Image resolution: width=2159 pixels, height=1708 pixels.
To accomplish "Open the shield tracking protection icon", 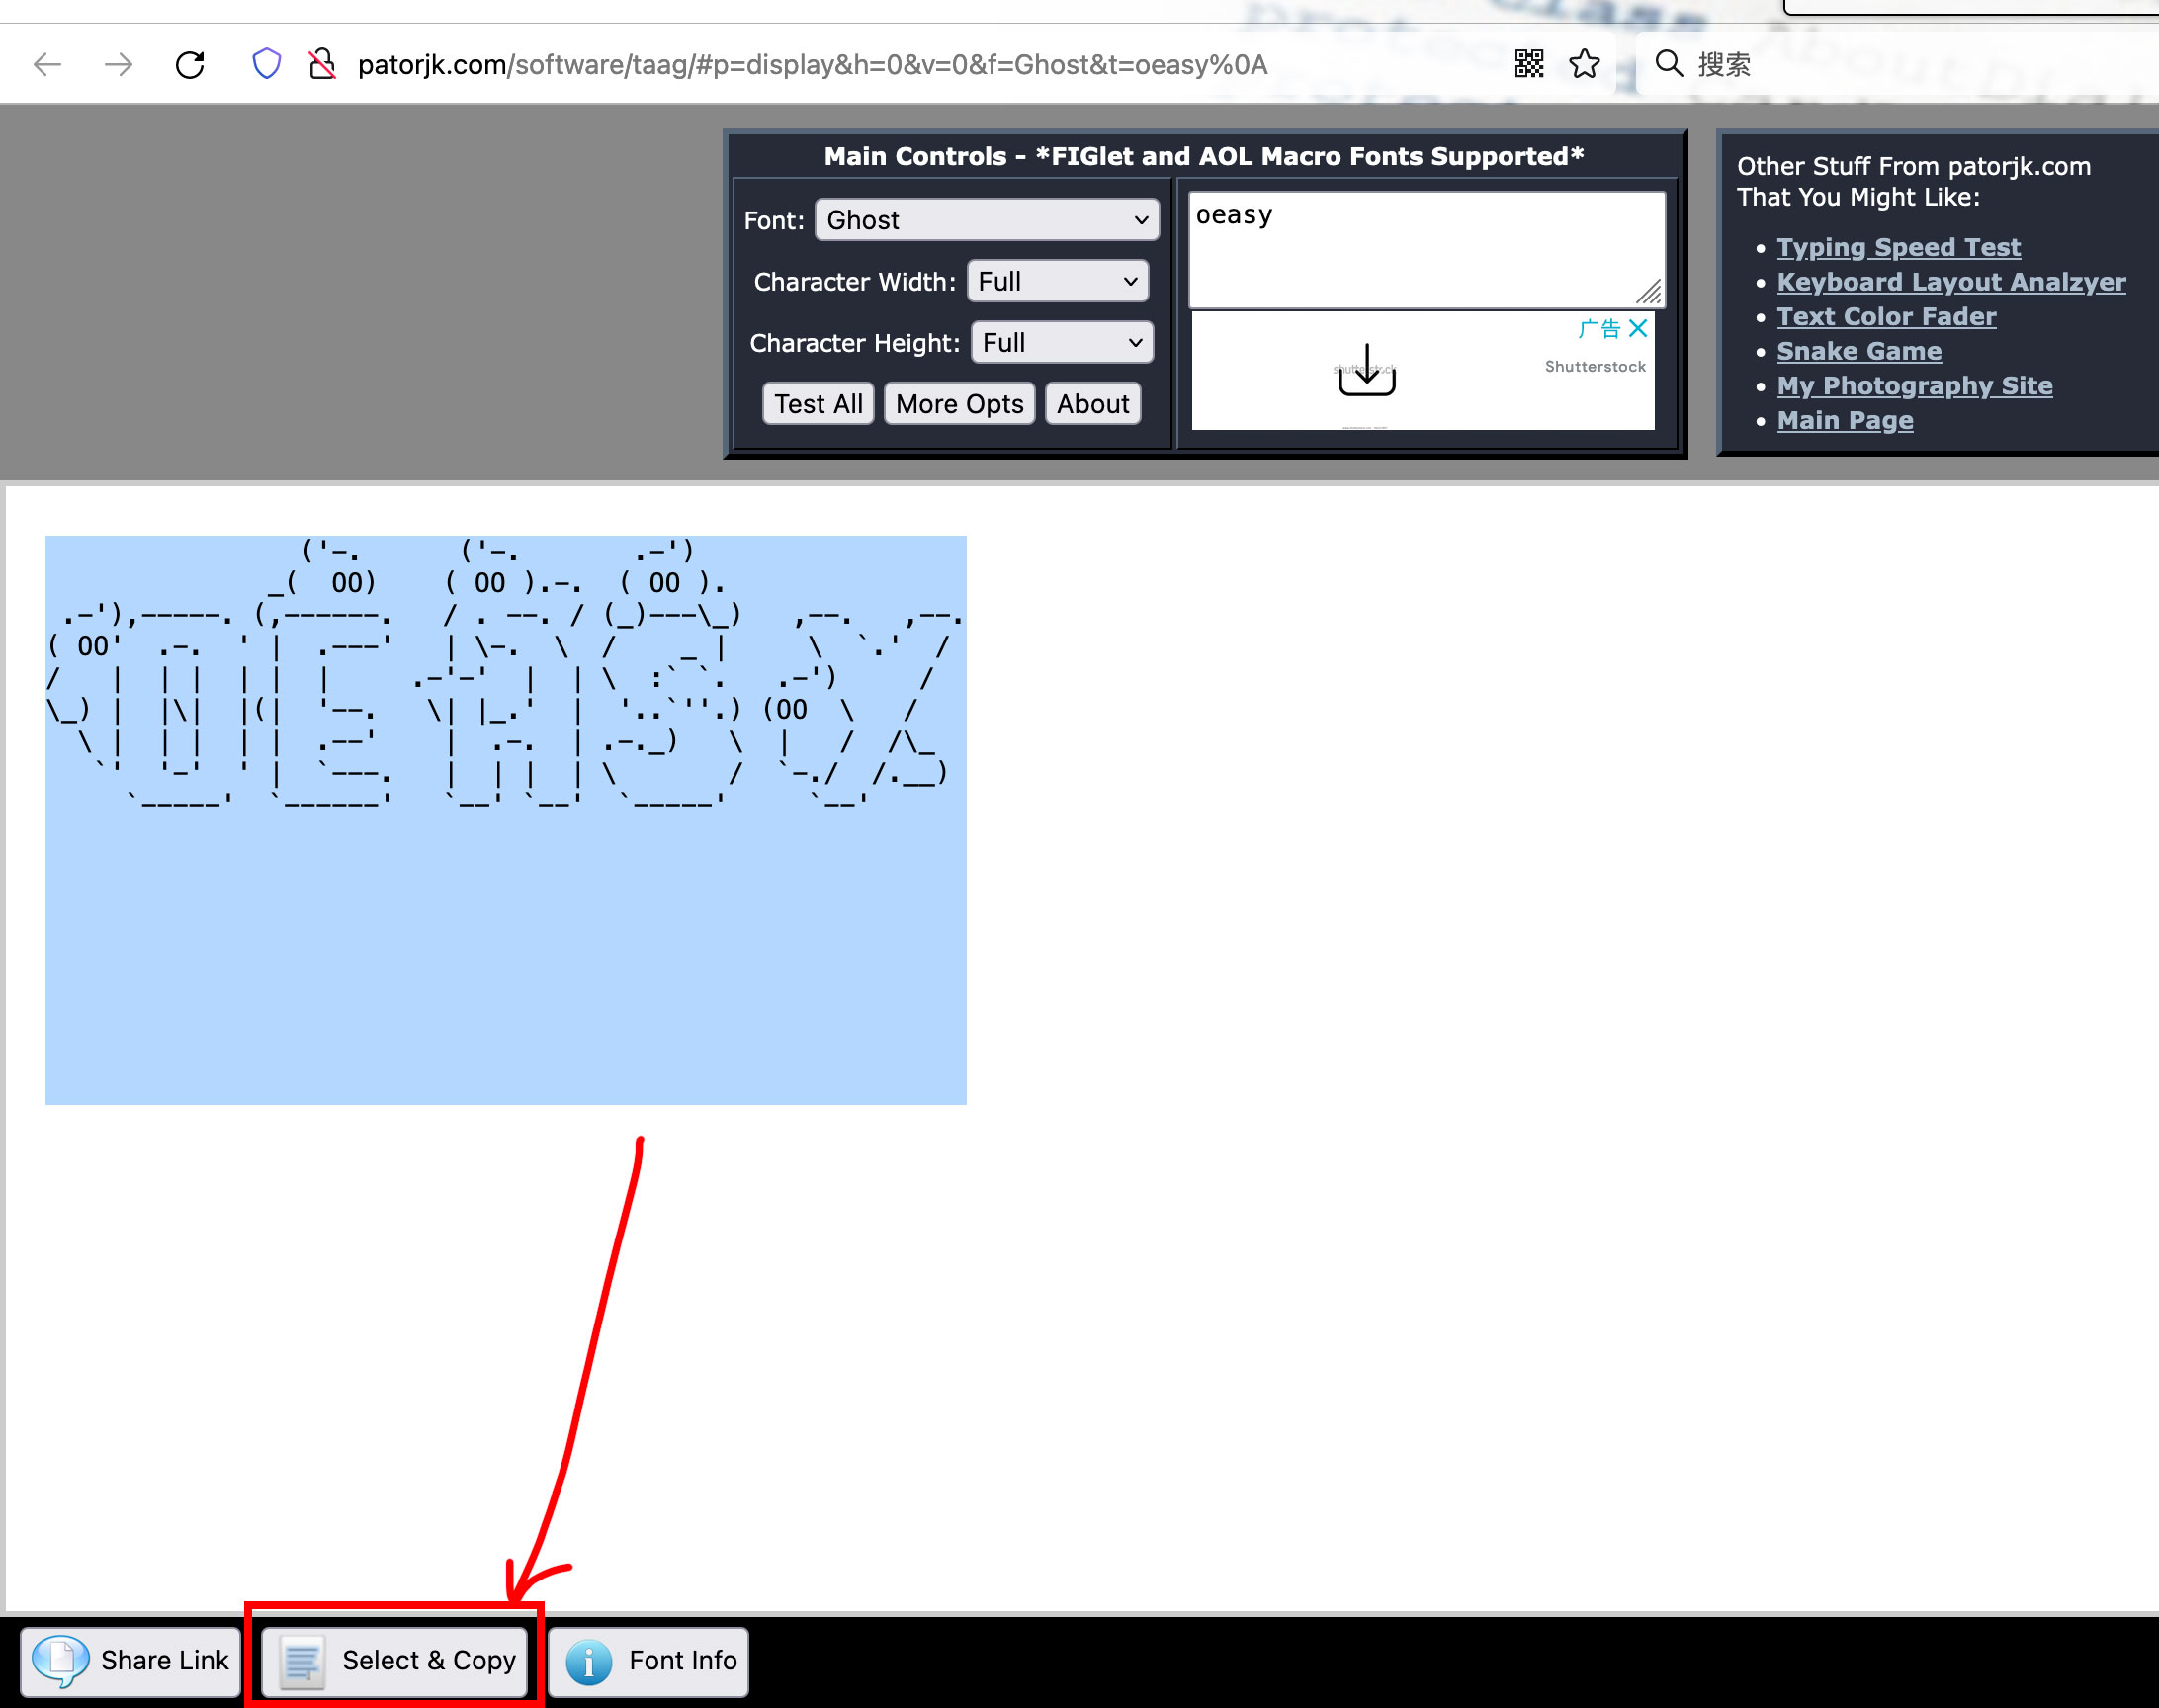I will (x=266, y=65).
